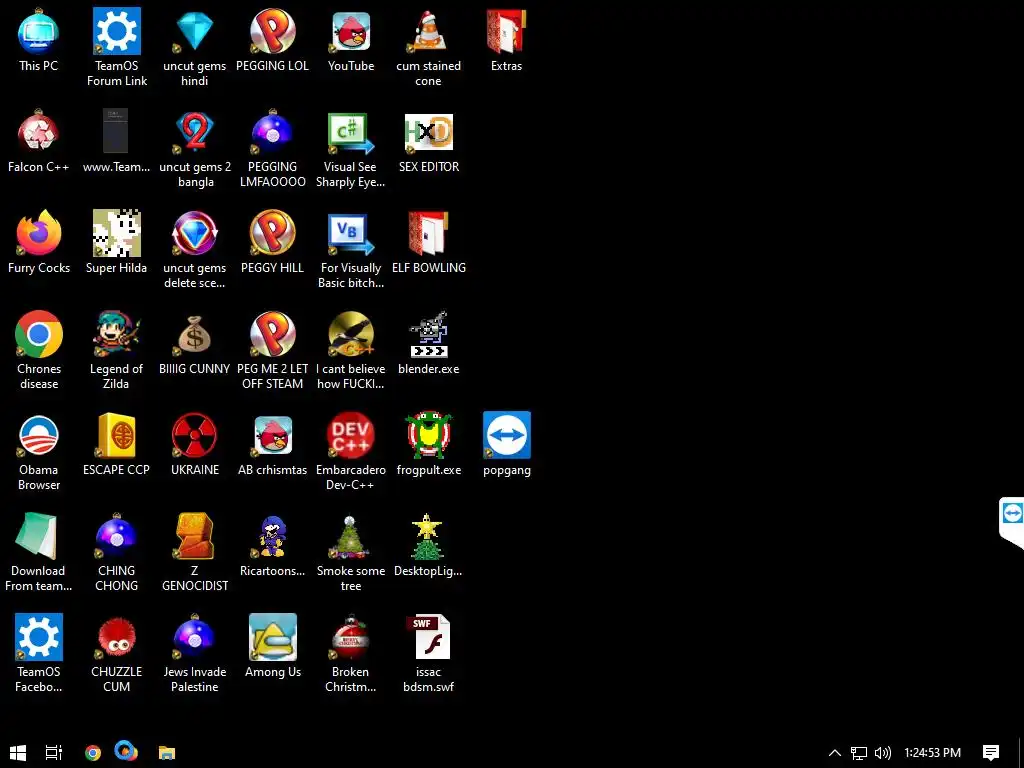The image size is (1024, 768).
Task: Open the network status tray icon
Action: (859, 753)
